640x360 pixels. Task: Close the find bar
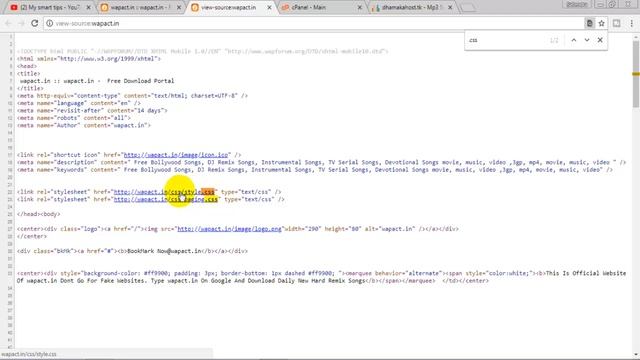[x=600, y=40]
